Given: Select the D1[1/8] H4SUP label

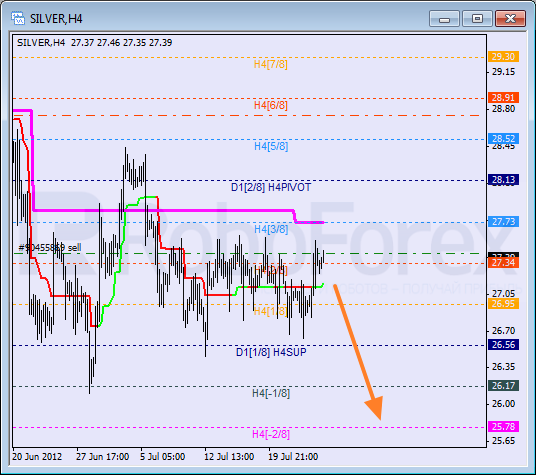Looking at the screenshot, I should 271,352.
